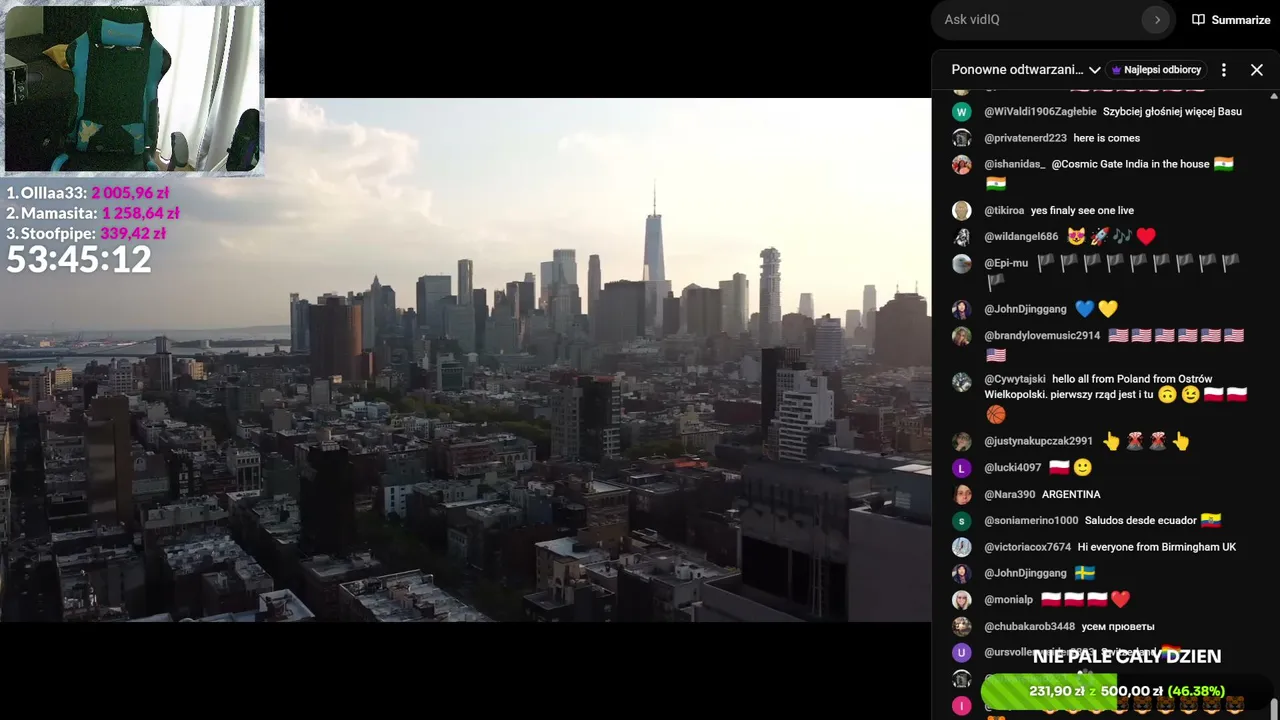Close the chat replay panel
The width and height of the screenshot is (1280, 720).
(x=1257, y=70)
